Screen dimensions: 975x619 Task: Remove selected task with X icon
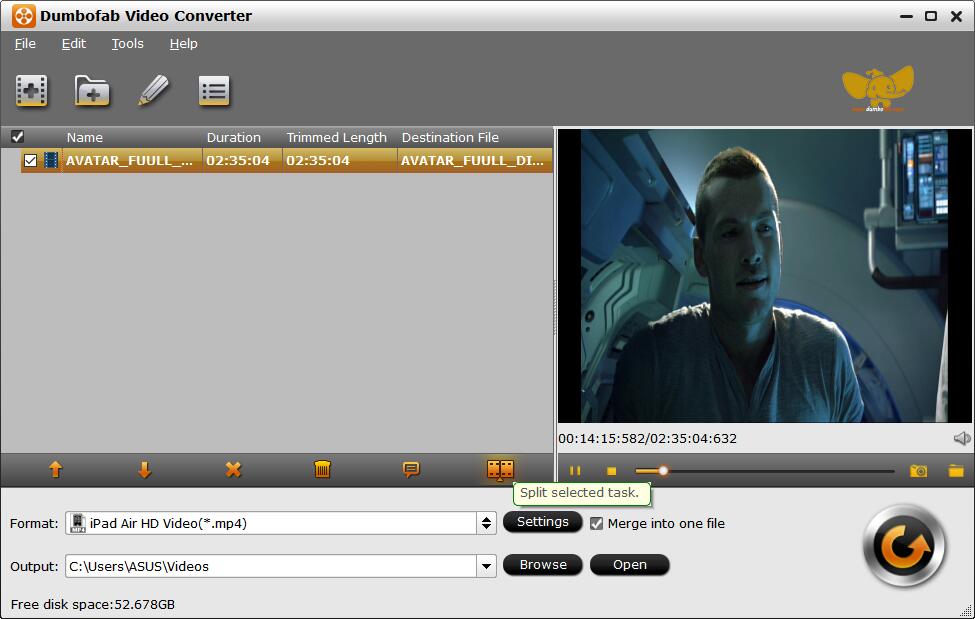pyautogui.click(x=233, y=469)
